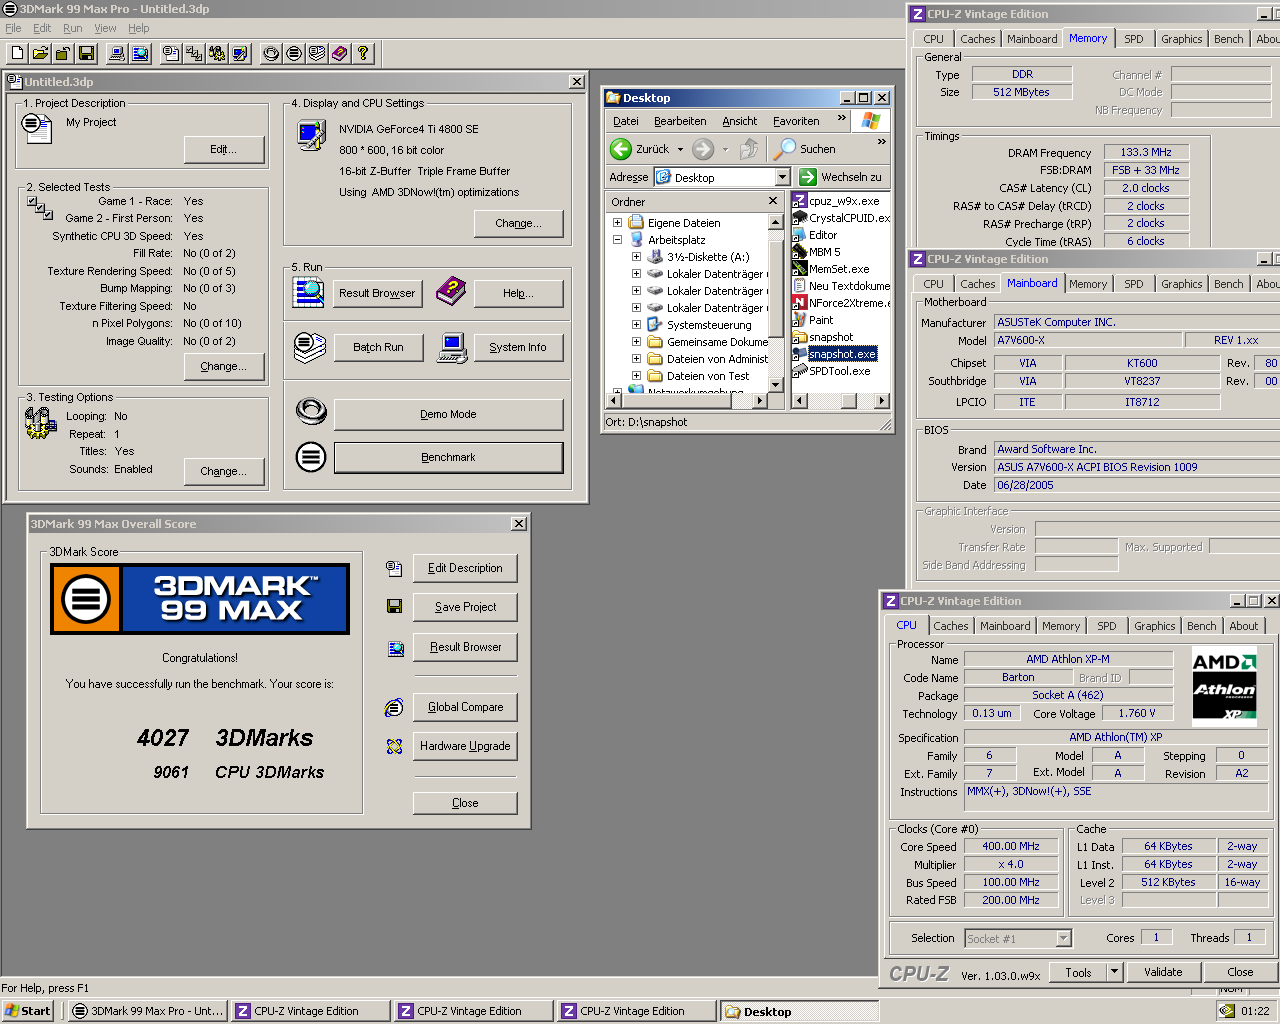This screenshot has height=1024, width=1280.
Task: Click the file list horizontal scrollbar right arrow
Action: pos(882,400)
